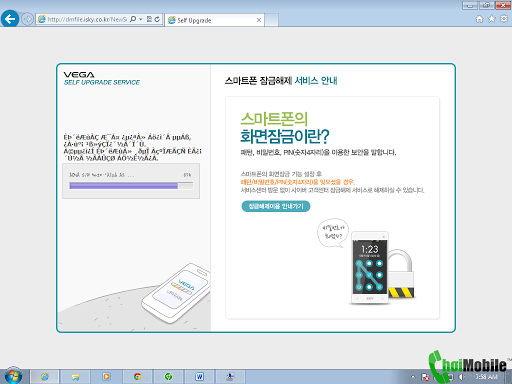Image resolution: width=512 pixels, height=384 pixels.
Task: Switch to Internet Explorer in taskbar
Action: [x=45, y=377]
